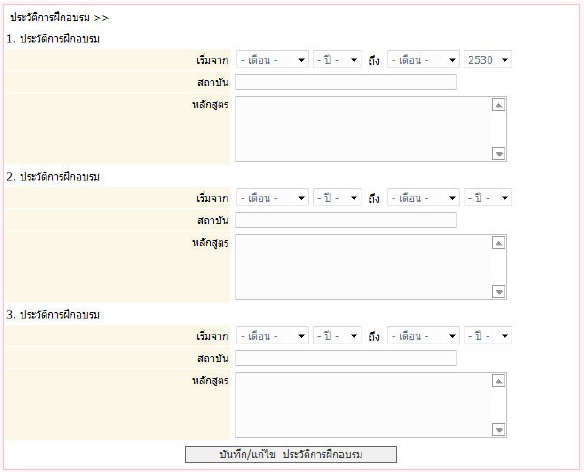Open the start year dropdown in section 1

pos(337,60)
